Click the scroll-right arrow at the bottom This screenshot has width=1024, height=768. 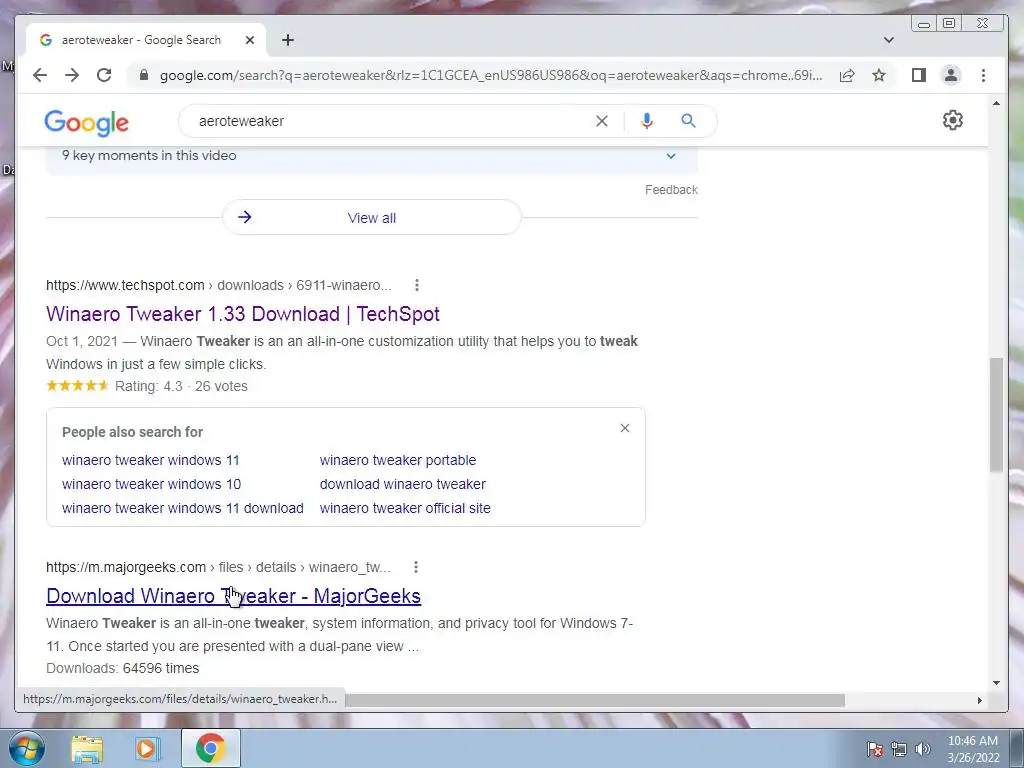click(980, 700)
